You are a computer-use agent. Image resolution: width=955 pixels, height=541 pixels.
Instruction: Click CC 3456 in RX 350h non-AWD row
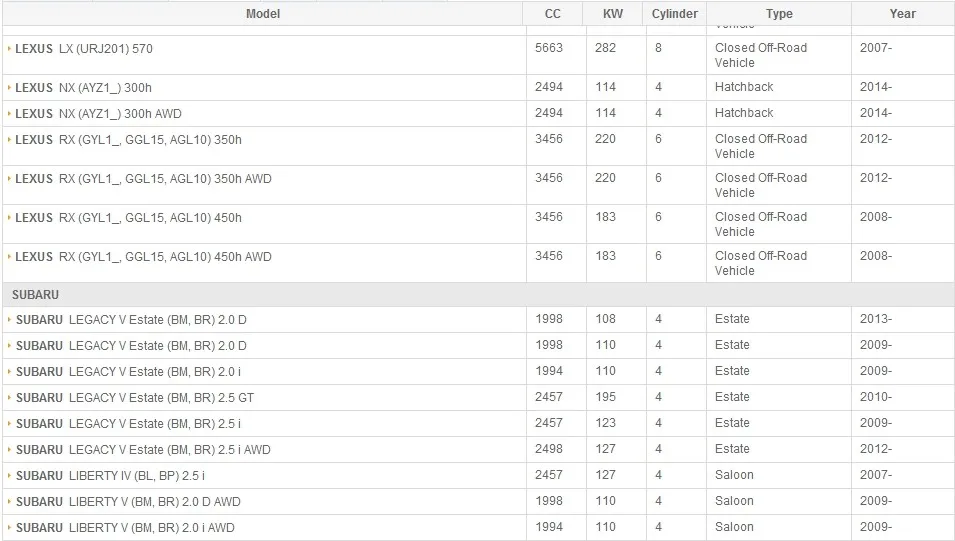(549, 139)
